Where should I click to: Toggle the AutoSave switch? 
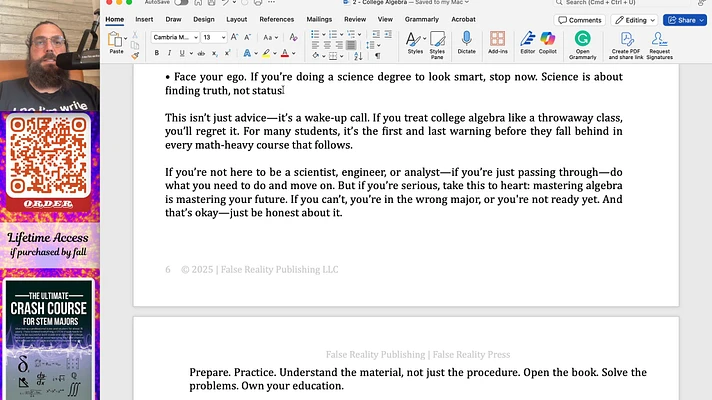click(x=181, y=3)
